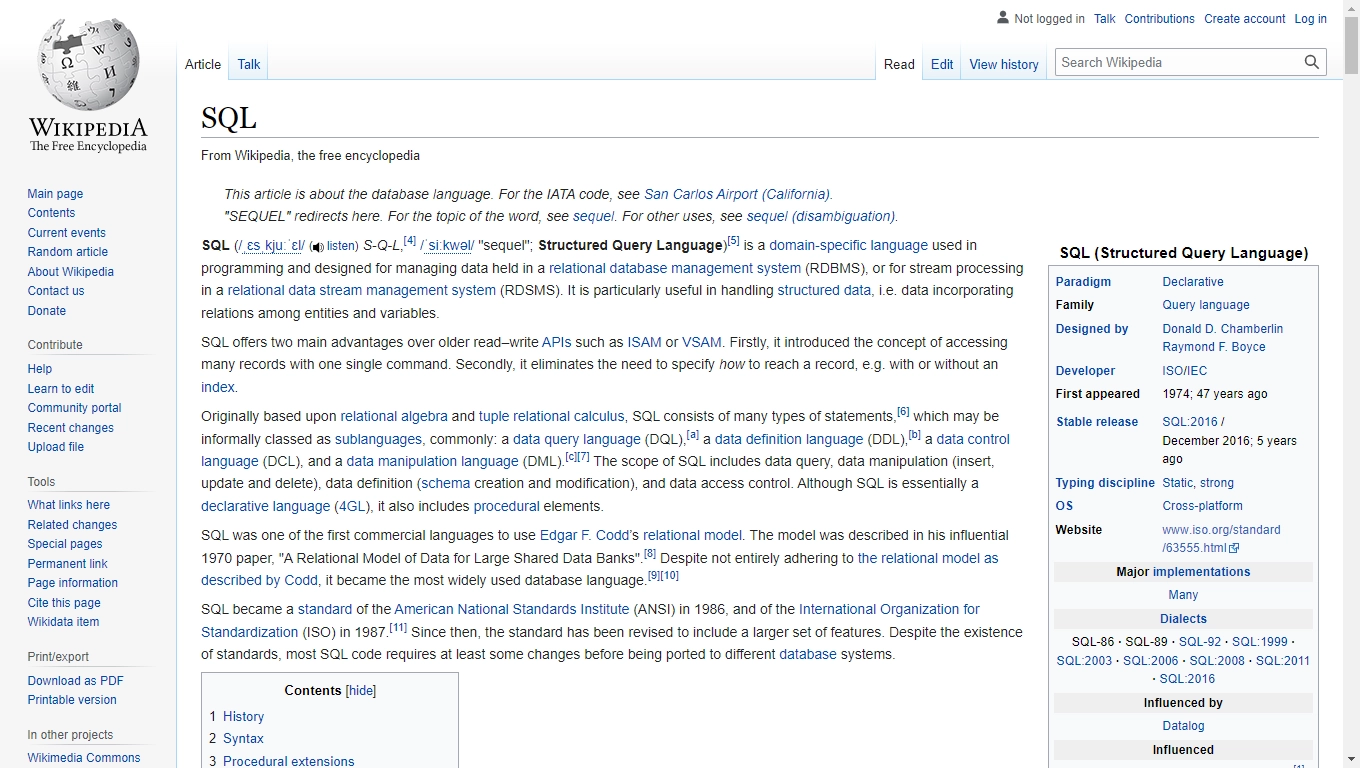1360x768 pixels.
Task: Open the Log in link
Action: click(x=1310, y=18)
